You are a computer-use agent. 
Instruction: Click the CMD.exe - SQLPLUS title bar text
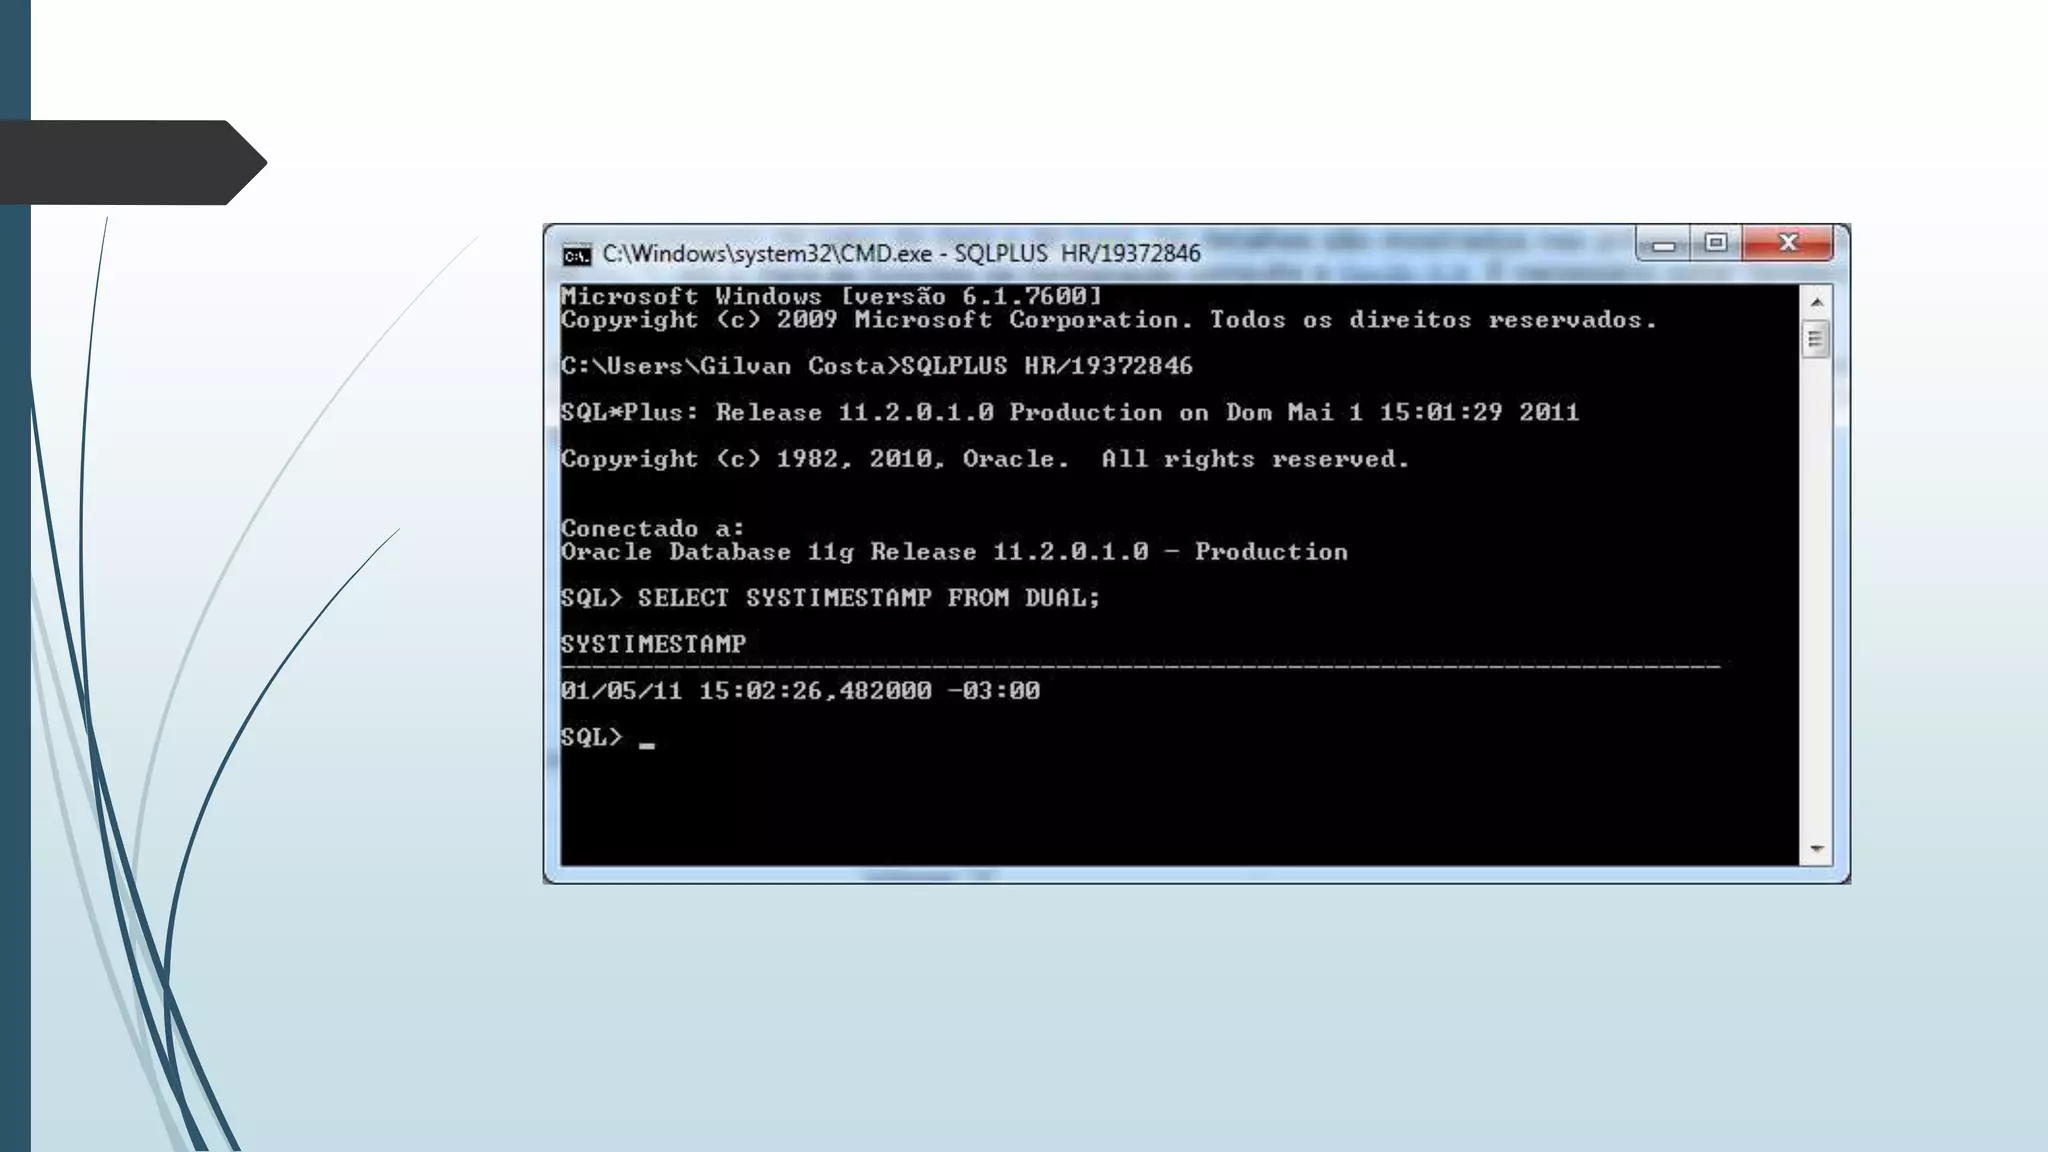(900, 254)
